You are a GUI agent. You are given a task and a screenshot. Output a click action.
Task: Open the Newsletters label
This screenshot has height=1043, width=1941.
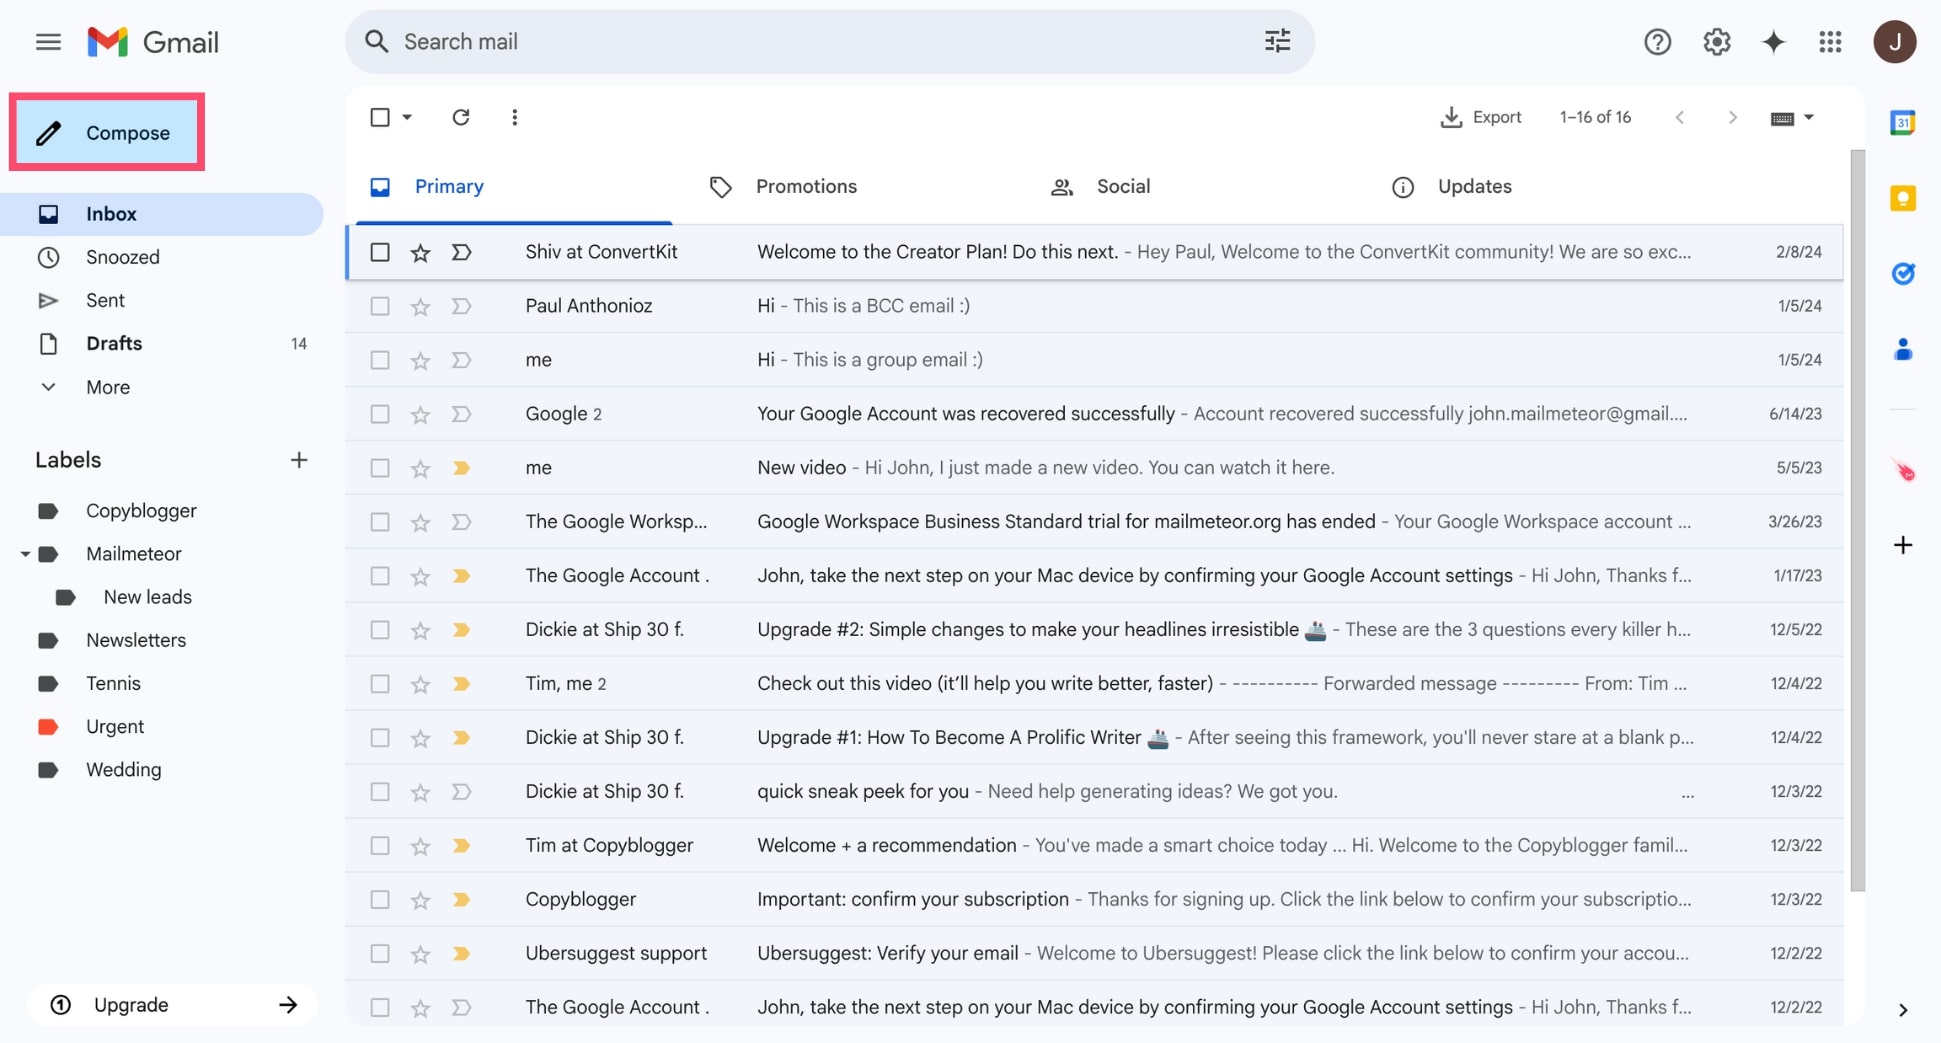click(x=136, y=640)
